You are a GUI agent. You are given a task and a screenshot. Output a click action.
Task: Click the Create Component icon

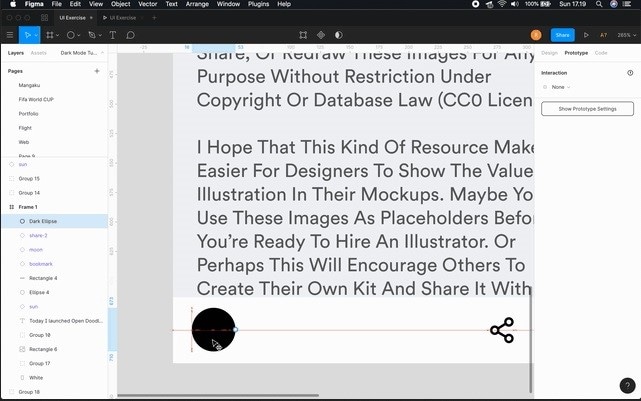pyautogui.click(x=321, y=35)
